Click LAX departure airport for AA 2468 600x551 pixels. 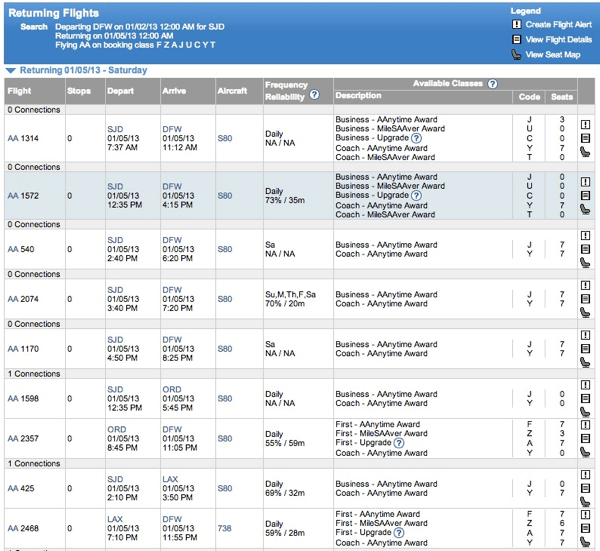tap(115, 519)
